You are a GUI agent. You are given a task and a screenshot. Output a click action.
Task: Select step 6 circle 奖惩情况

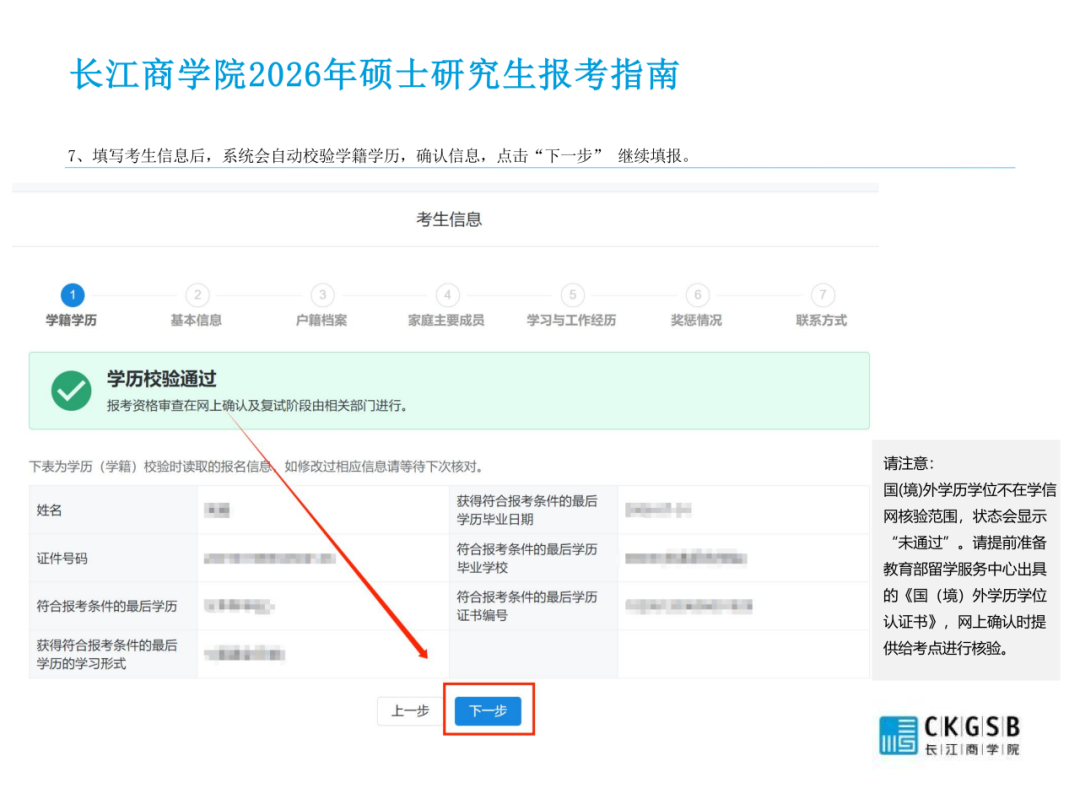tap(697, 295)
